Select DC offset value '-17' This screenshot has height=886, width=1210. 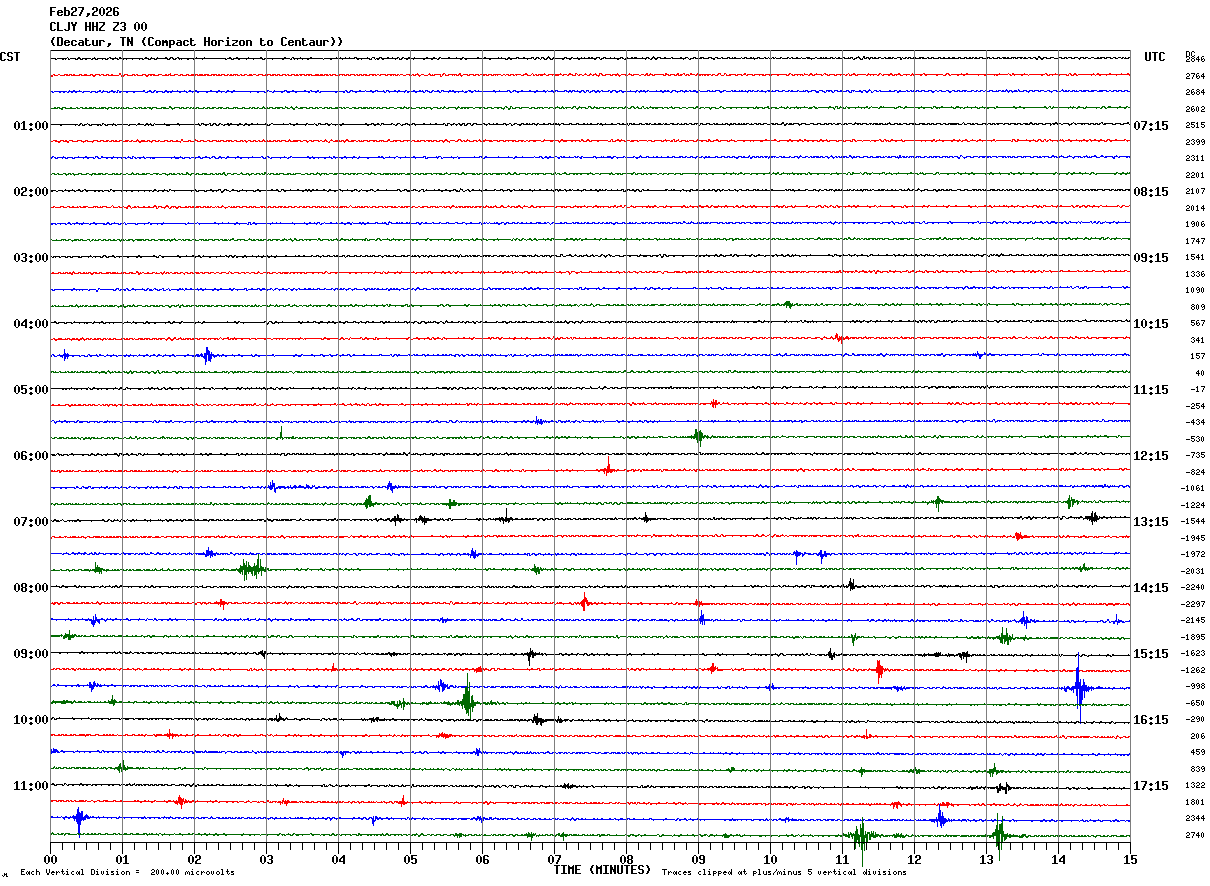pyautogui.click(x=1197, y=390)
